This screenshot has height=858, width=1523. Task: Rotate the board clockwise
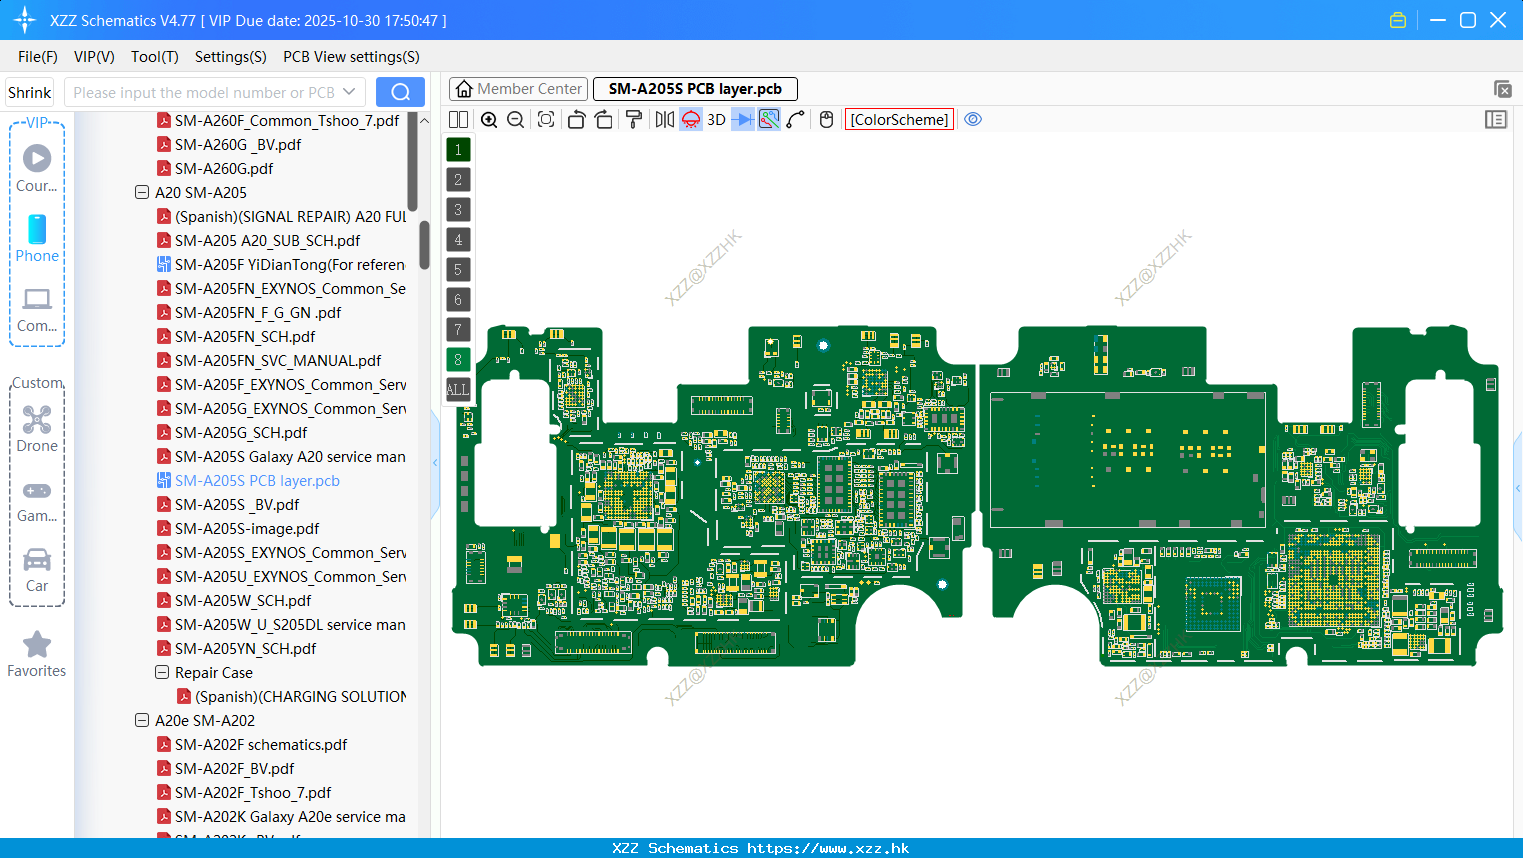click(x=604, y=120)
